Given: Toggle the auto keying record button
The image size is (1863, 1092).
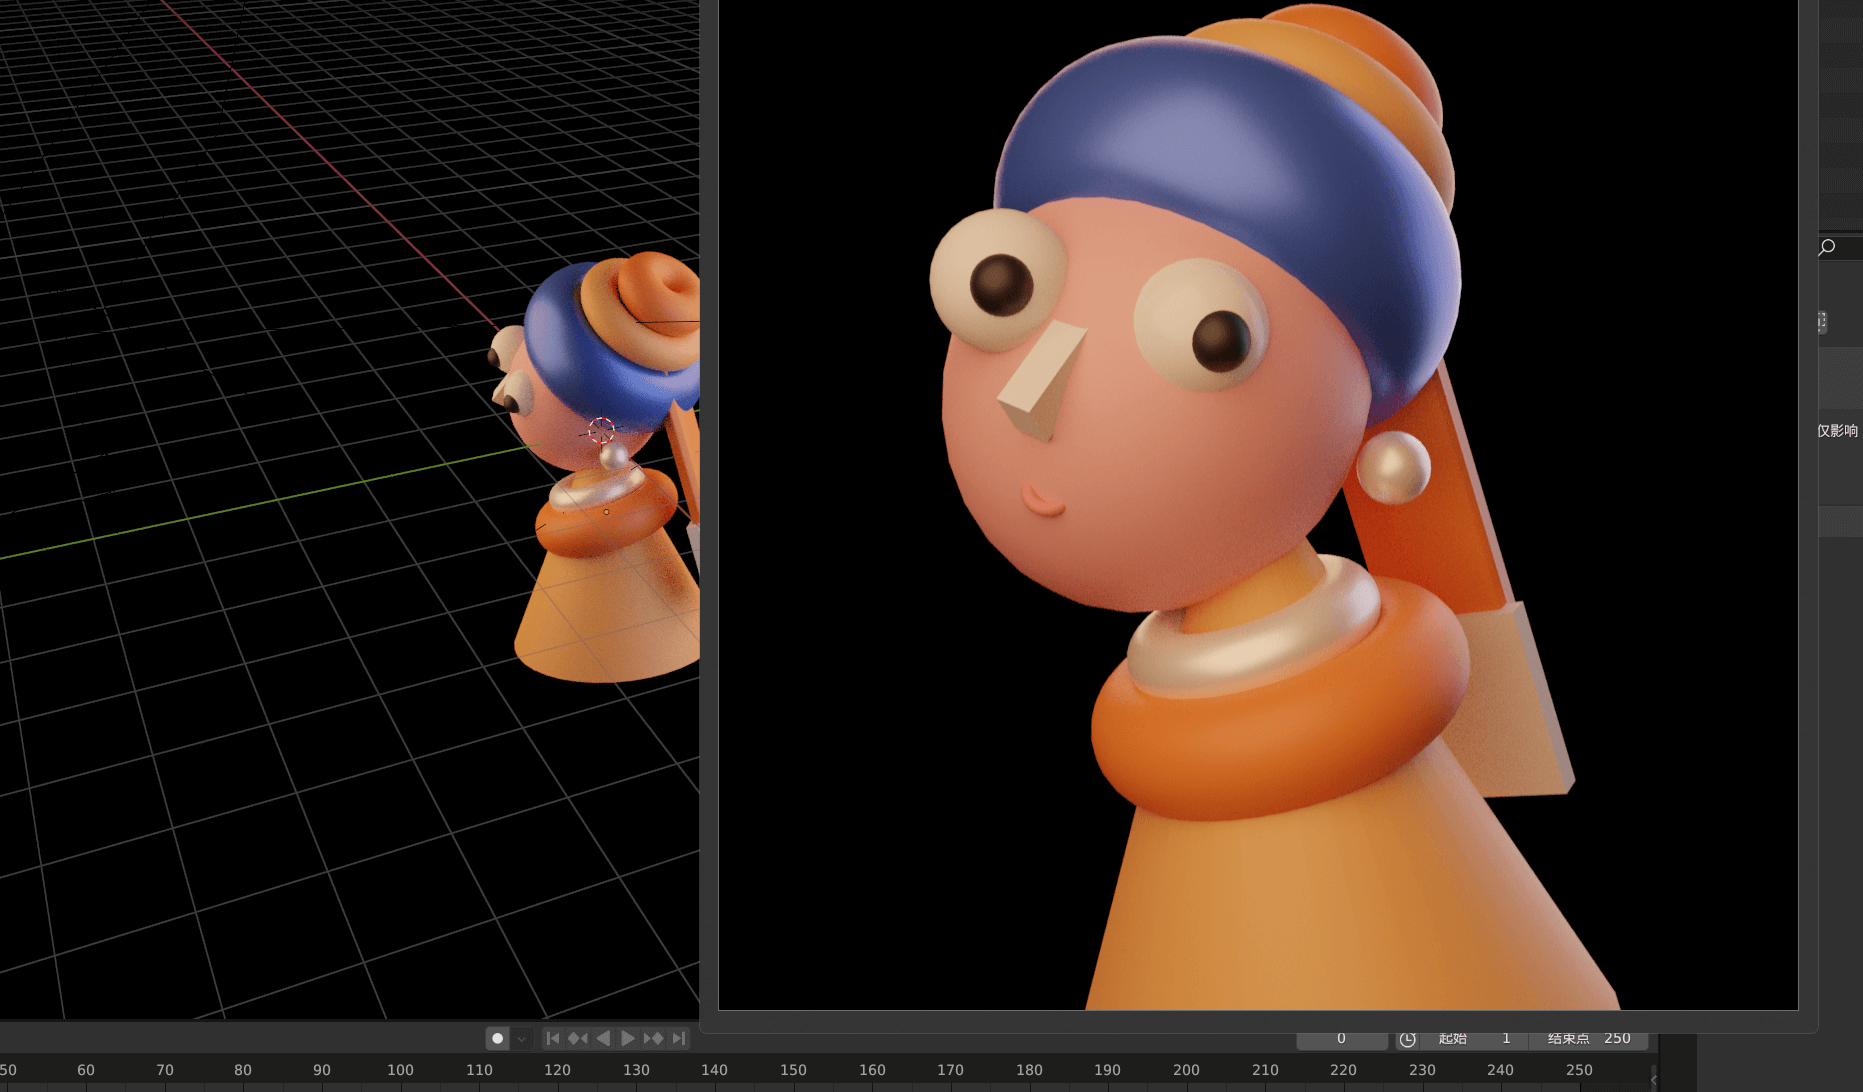Looking at the screenshot, I should (x=497, y=1038).
